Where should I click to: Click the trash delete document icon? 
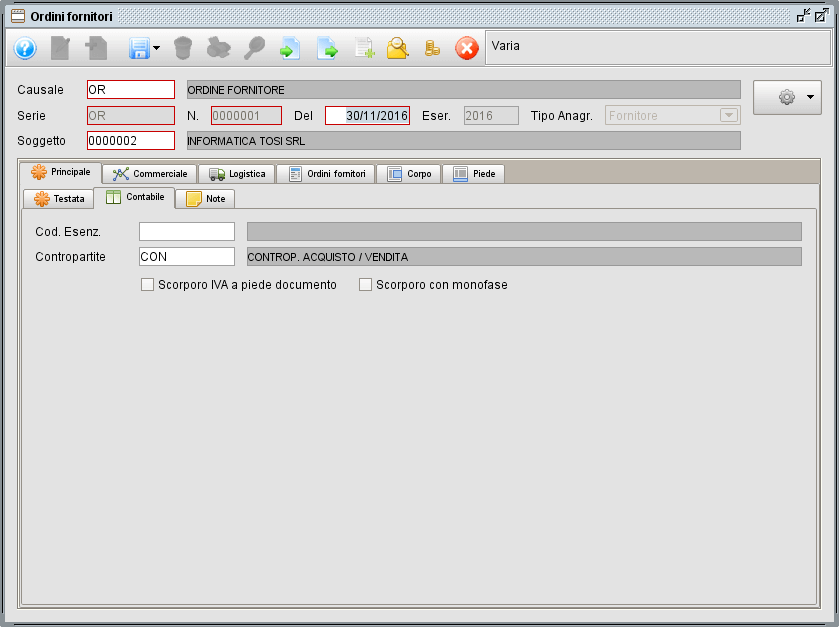pos(182,47)
